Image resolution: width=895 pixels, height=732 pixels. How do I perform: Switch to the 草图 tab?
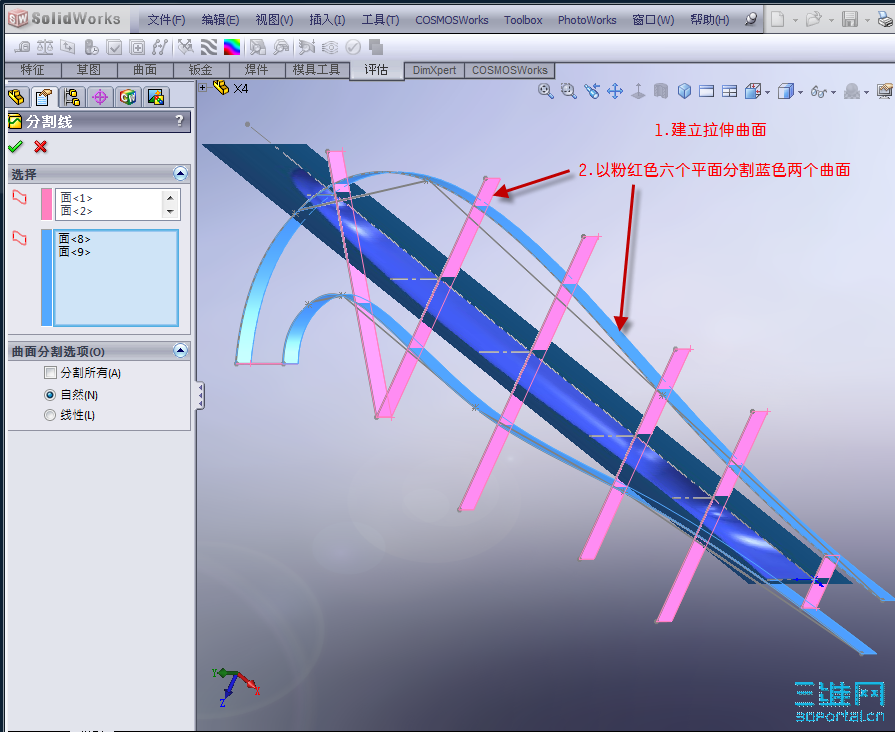pyautogui.click(x=88, y=70)
